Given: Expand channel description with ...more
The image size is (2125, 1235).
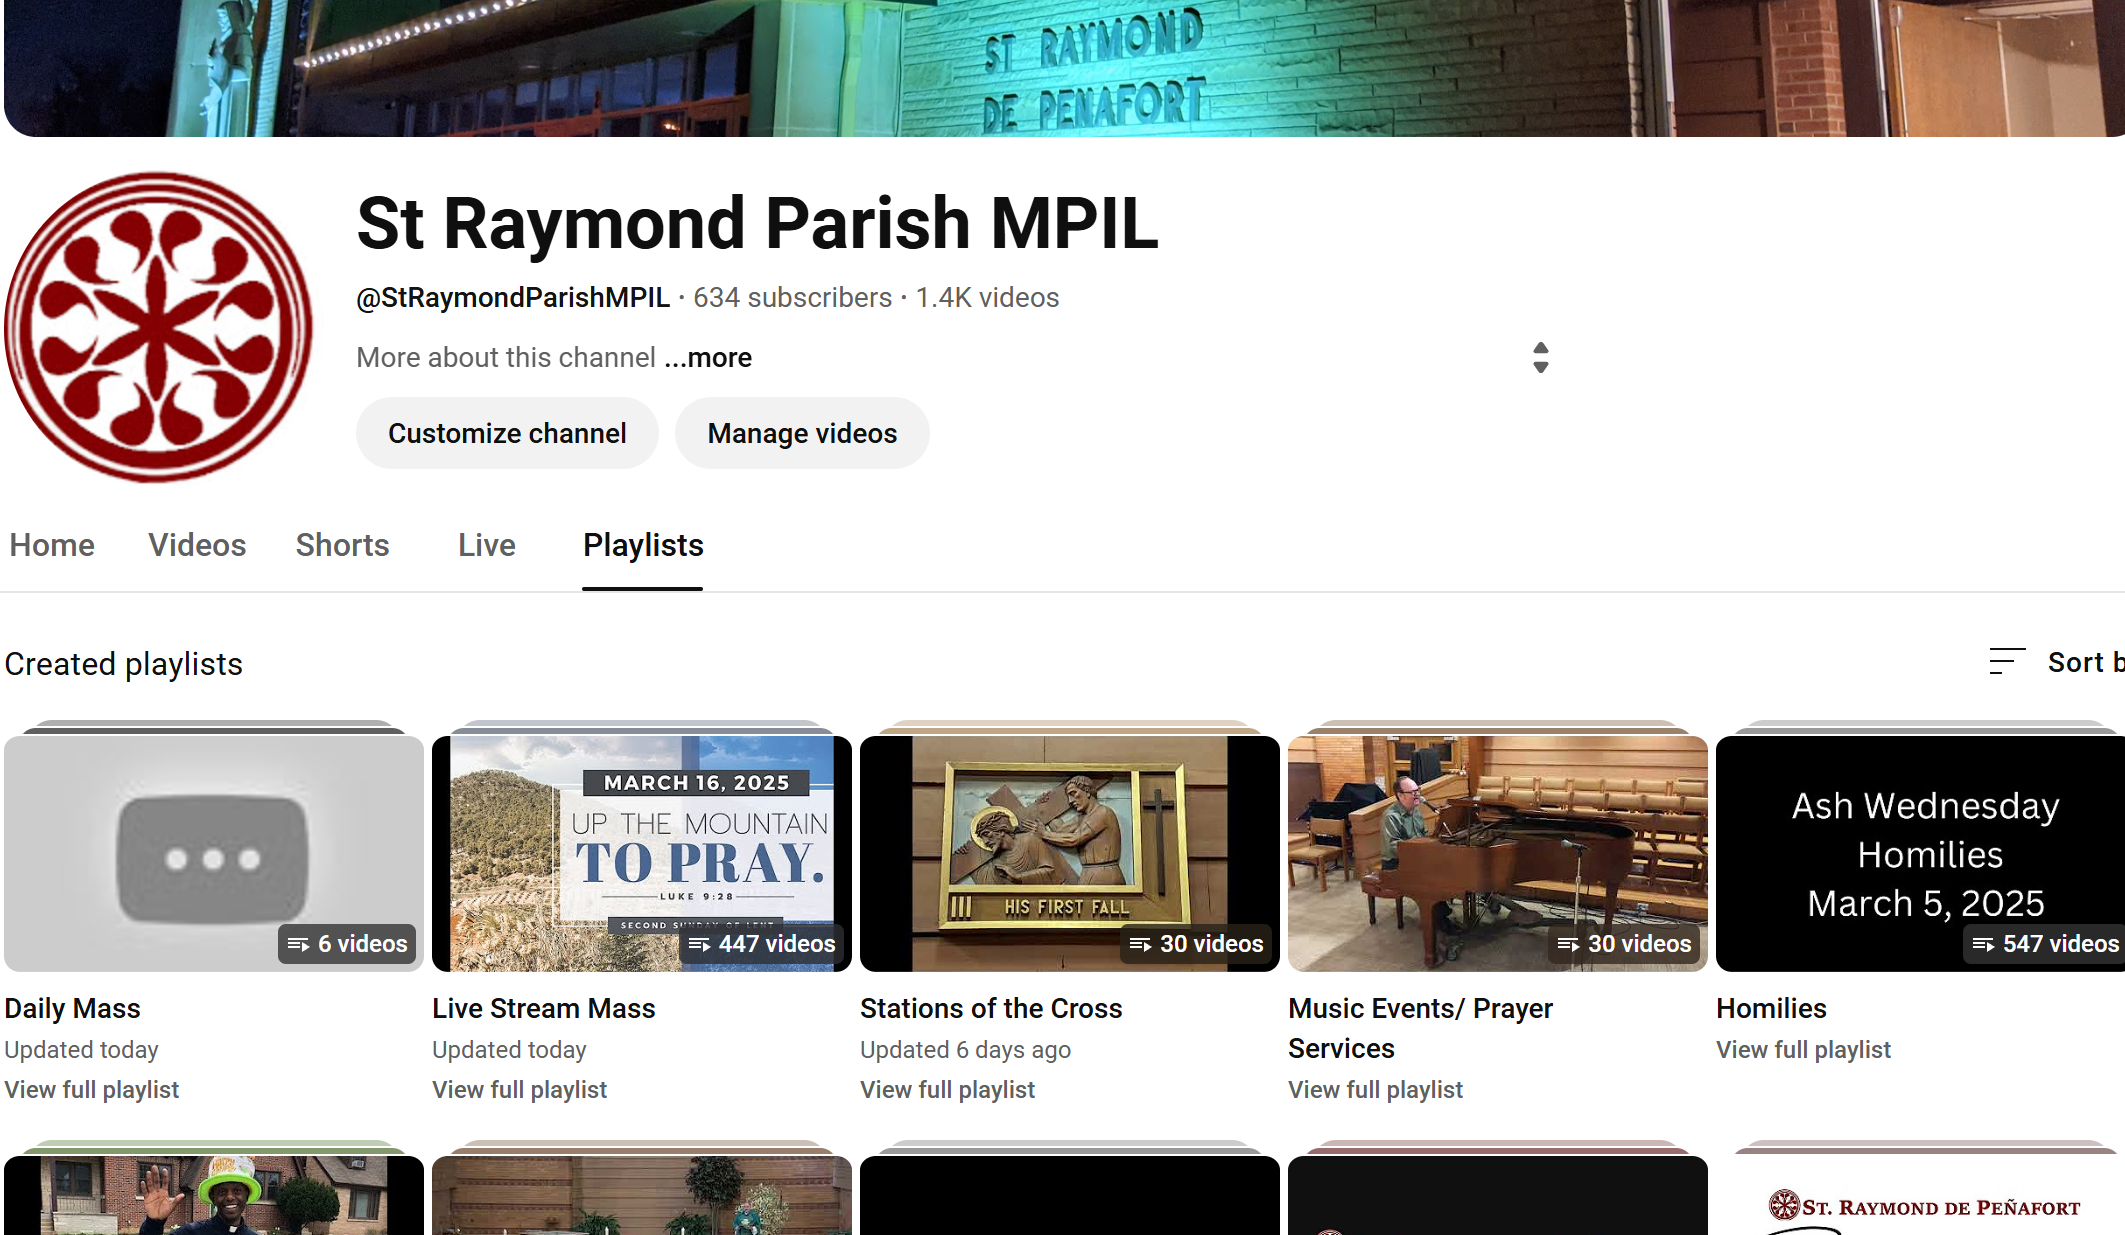Looking at the screenshot, I should coord(708,357).
